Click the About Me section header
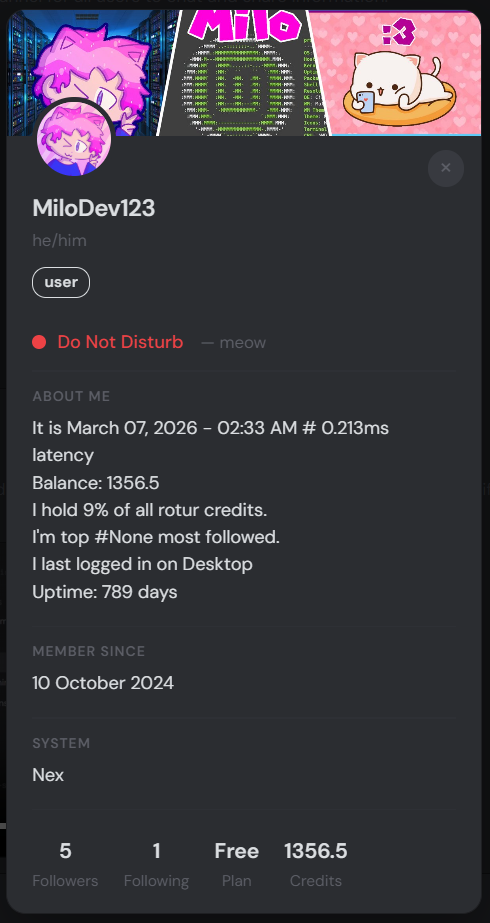 click(x=71, y=396)
